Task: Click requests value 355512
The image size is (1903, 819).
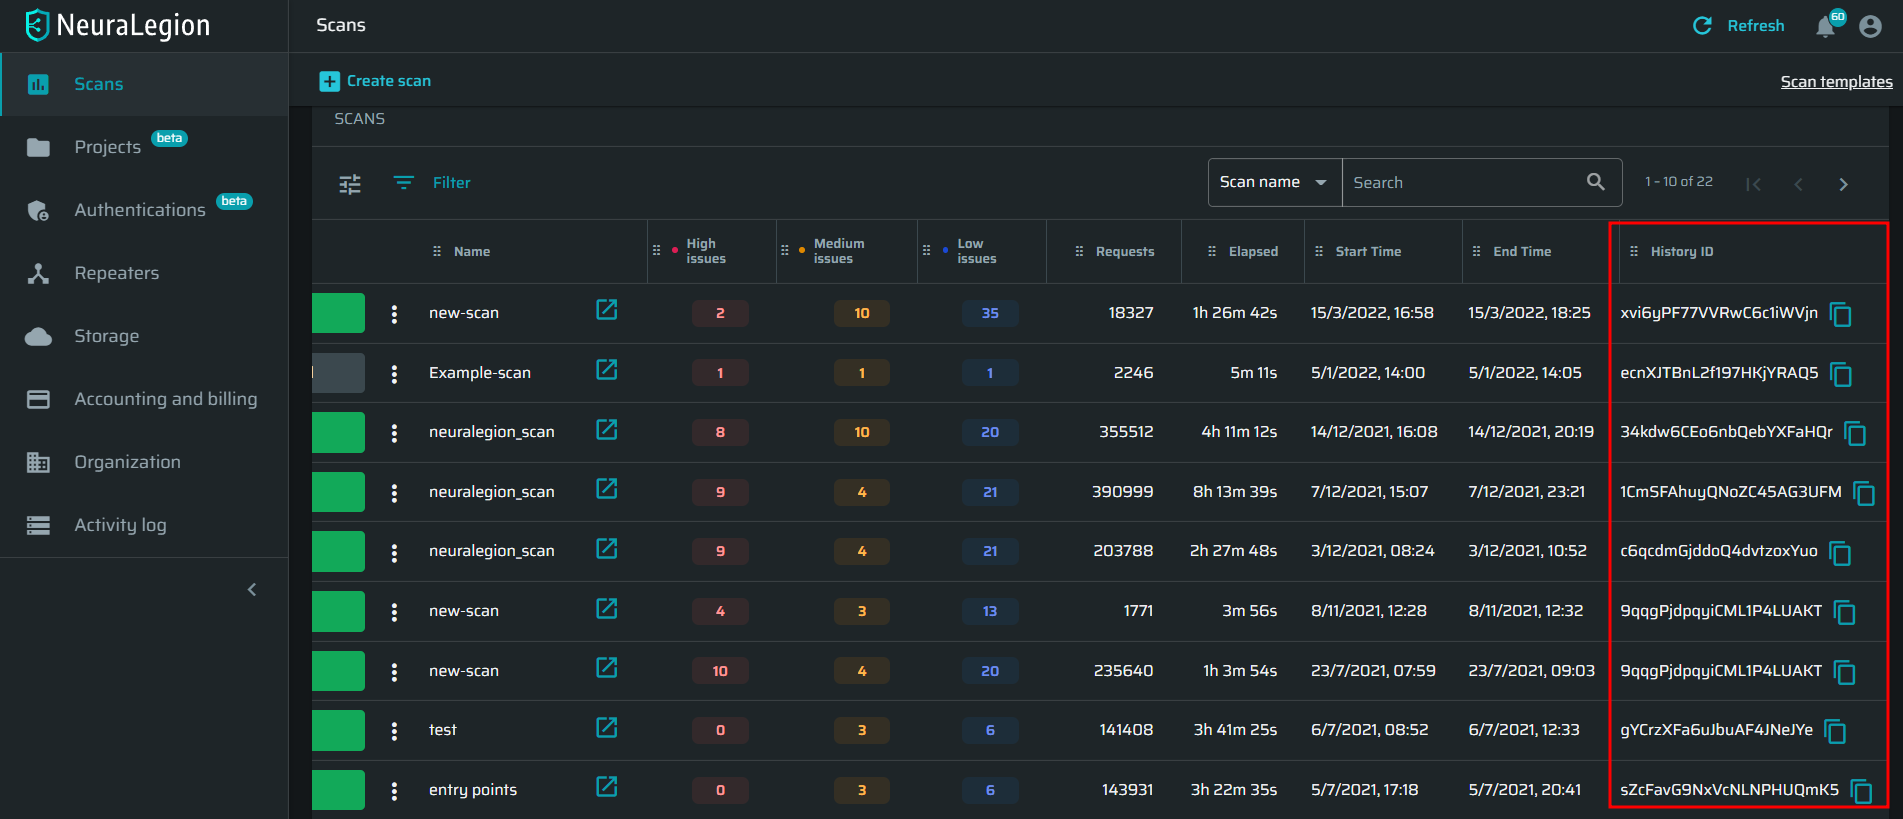Action: pyautogui.click(x=1126, y=432)
